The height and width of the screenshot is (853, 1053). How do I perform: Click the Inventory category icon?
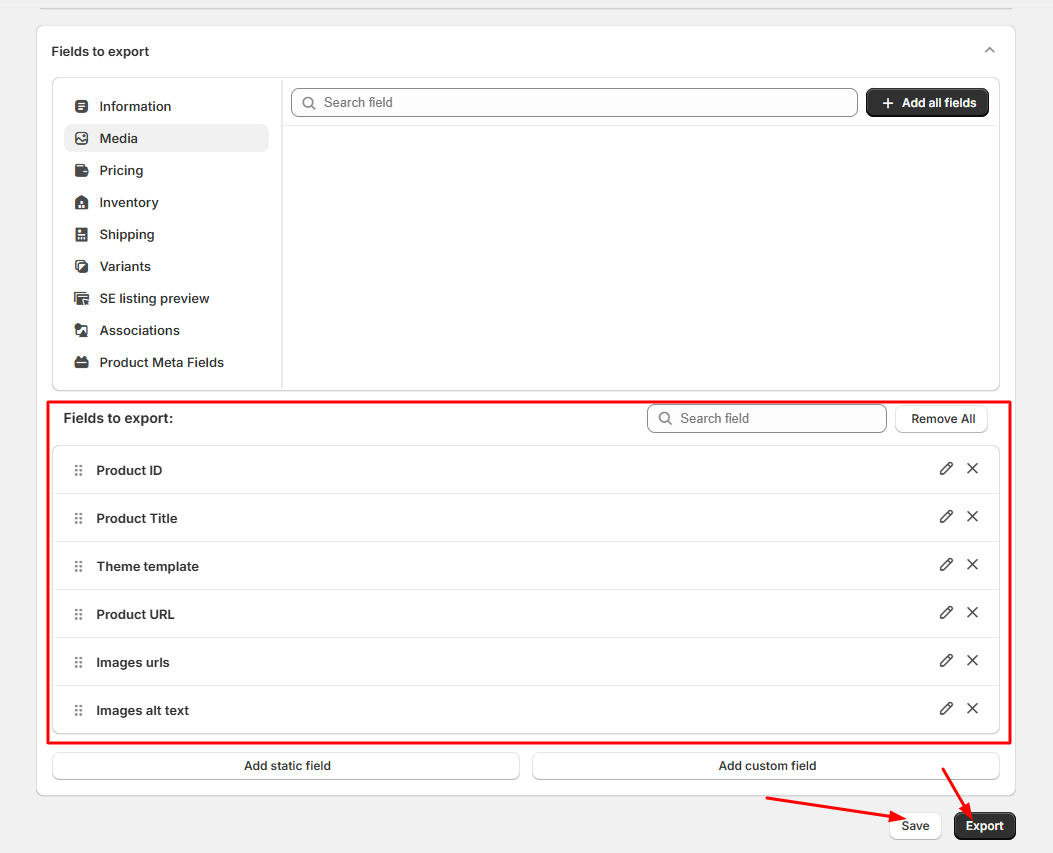click(x=81, y=202)
